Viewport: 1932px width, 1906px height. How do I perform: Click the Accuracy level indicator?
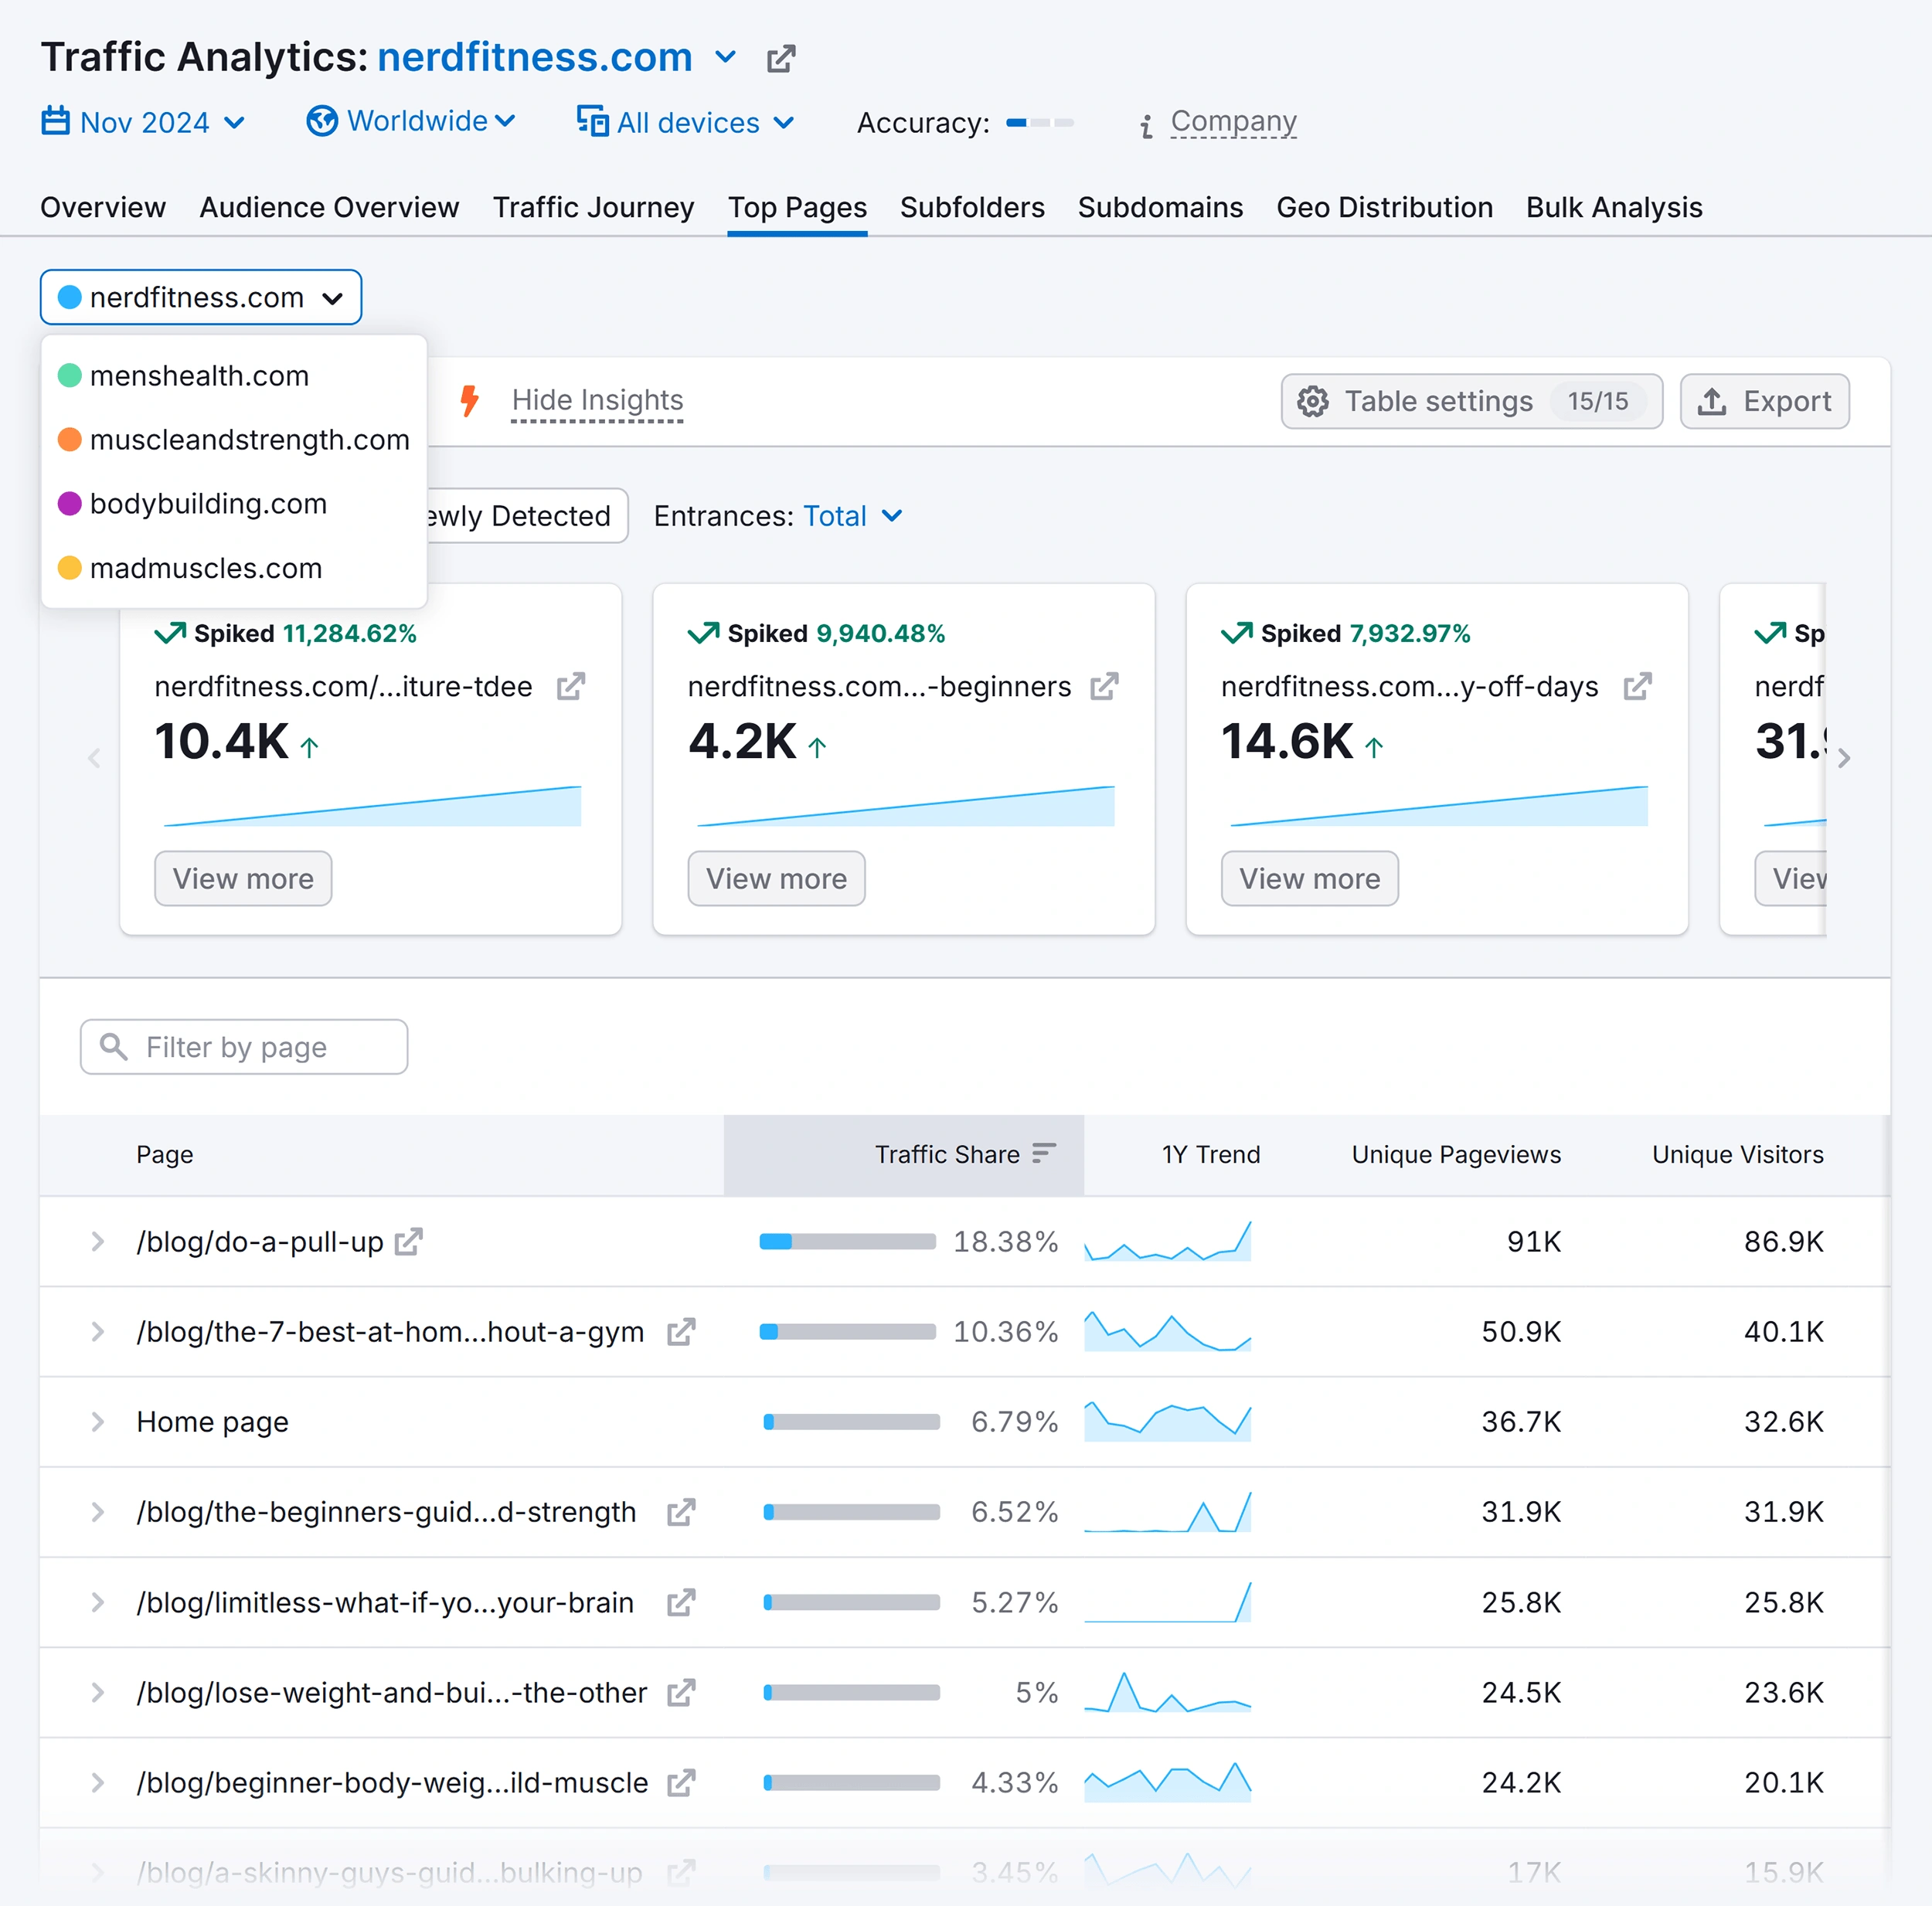point(1040,122)
